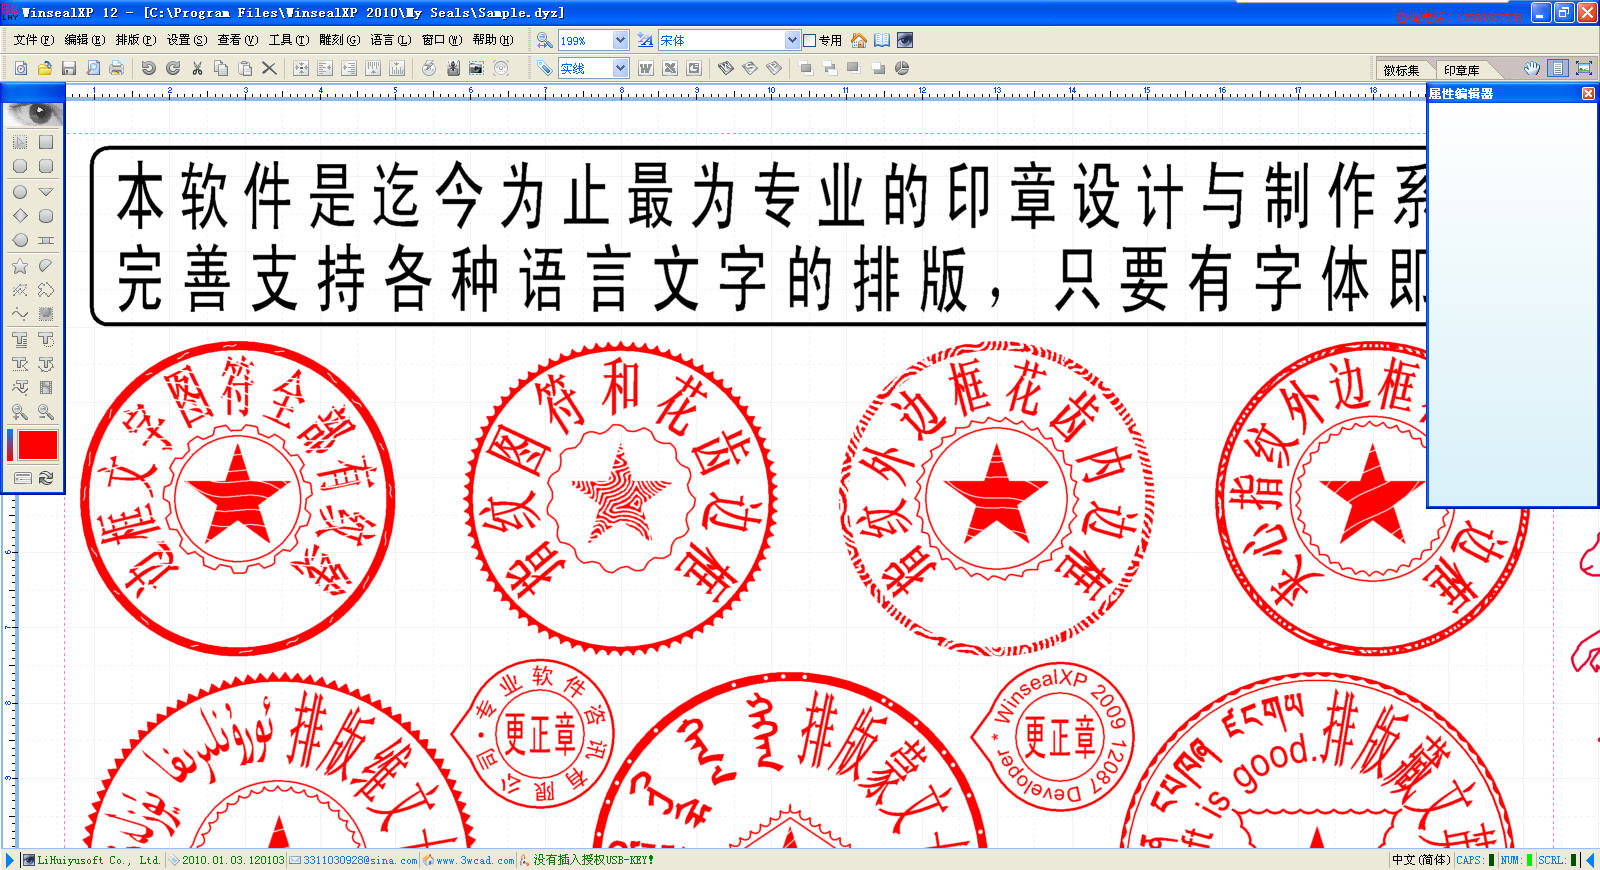1600x870 pixels.
Task: Pick the five-pointed star tool
Action: pyautogui.click(x=20, y=266)
